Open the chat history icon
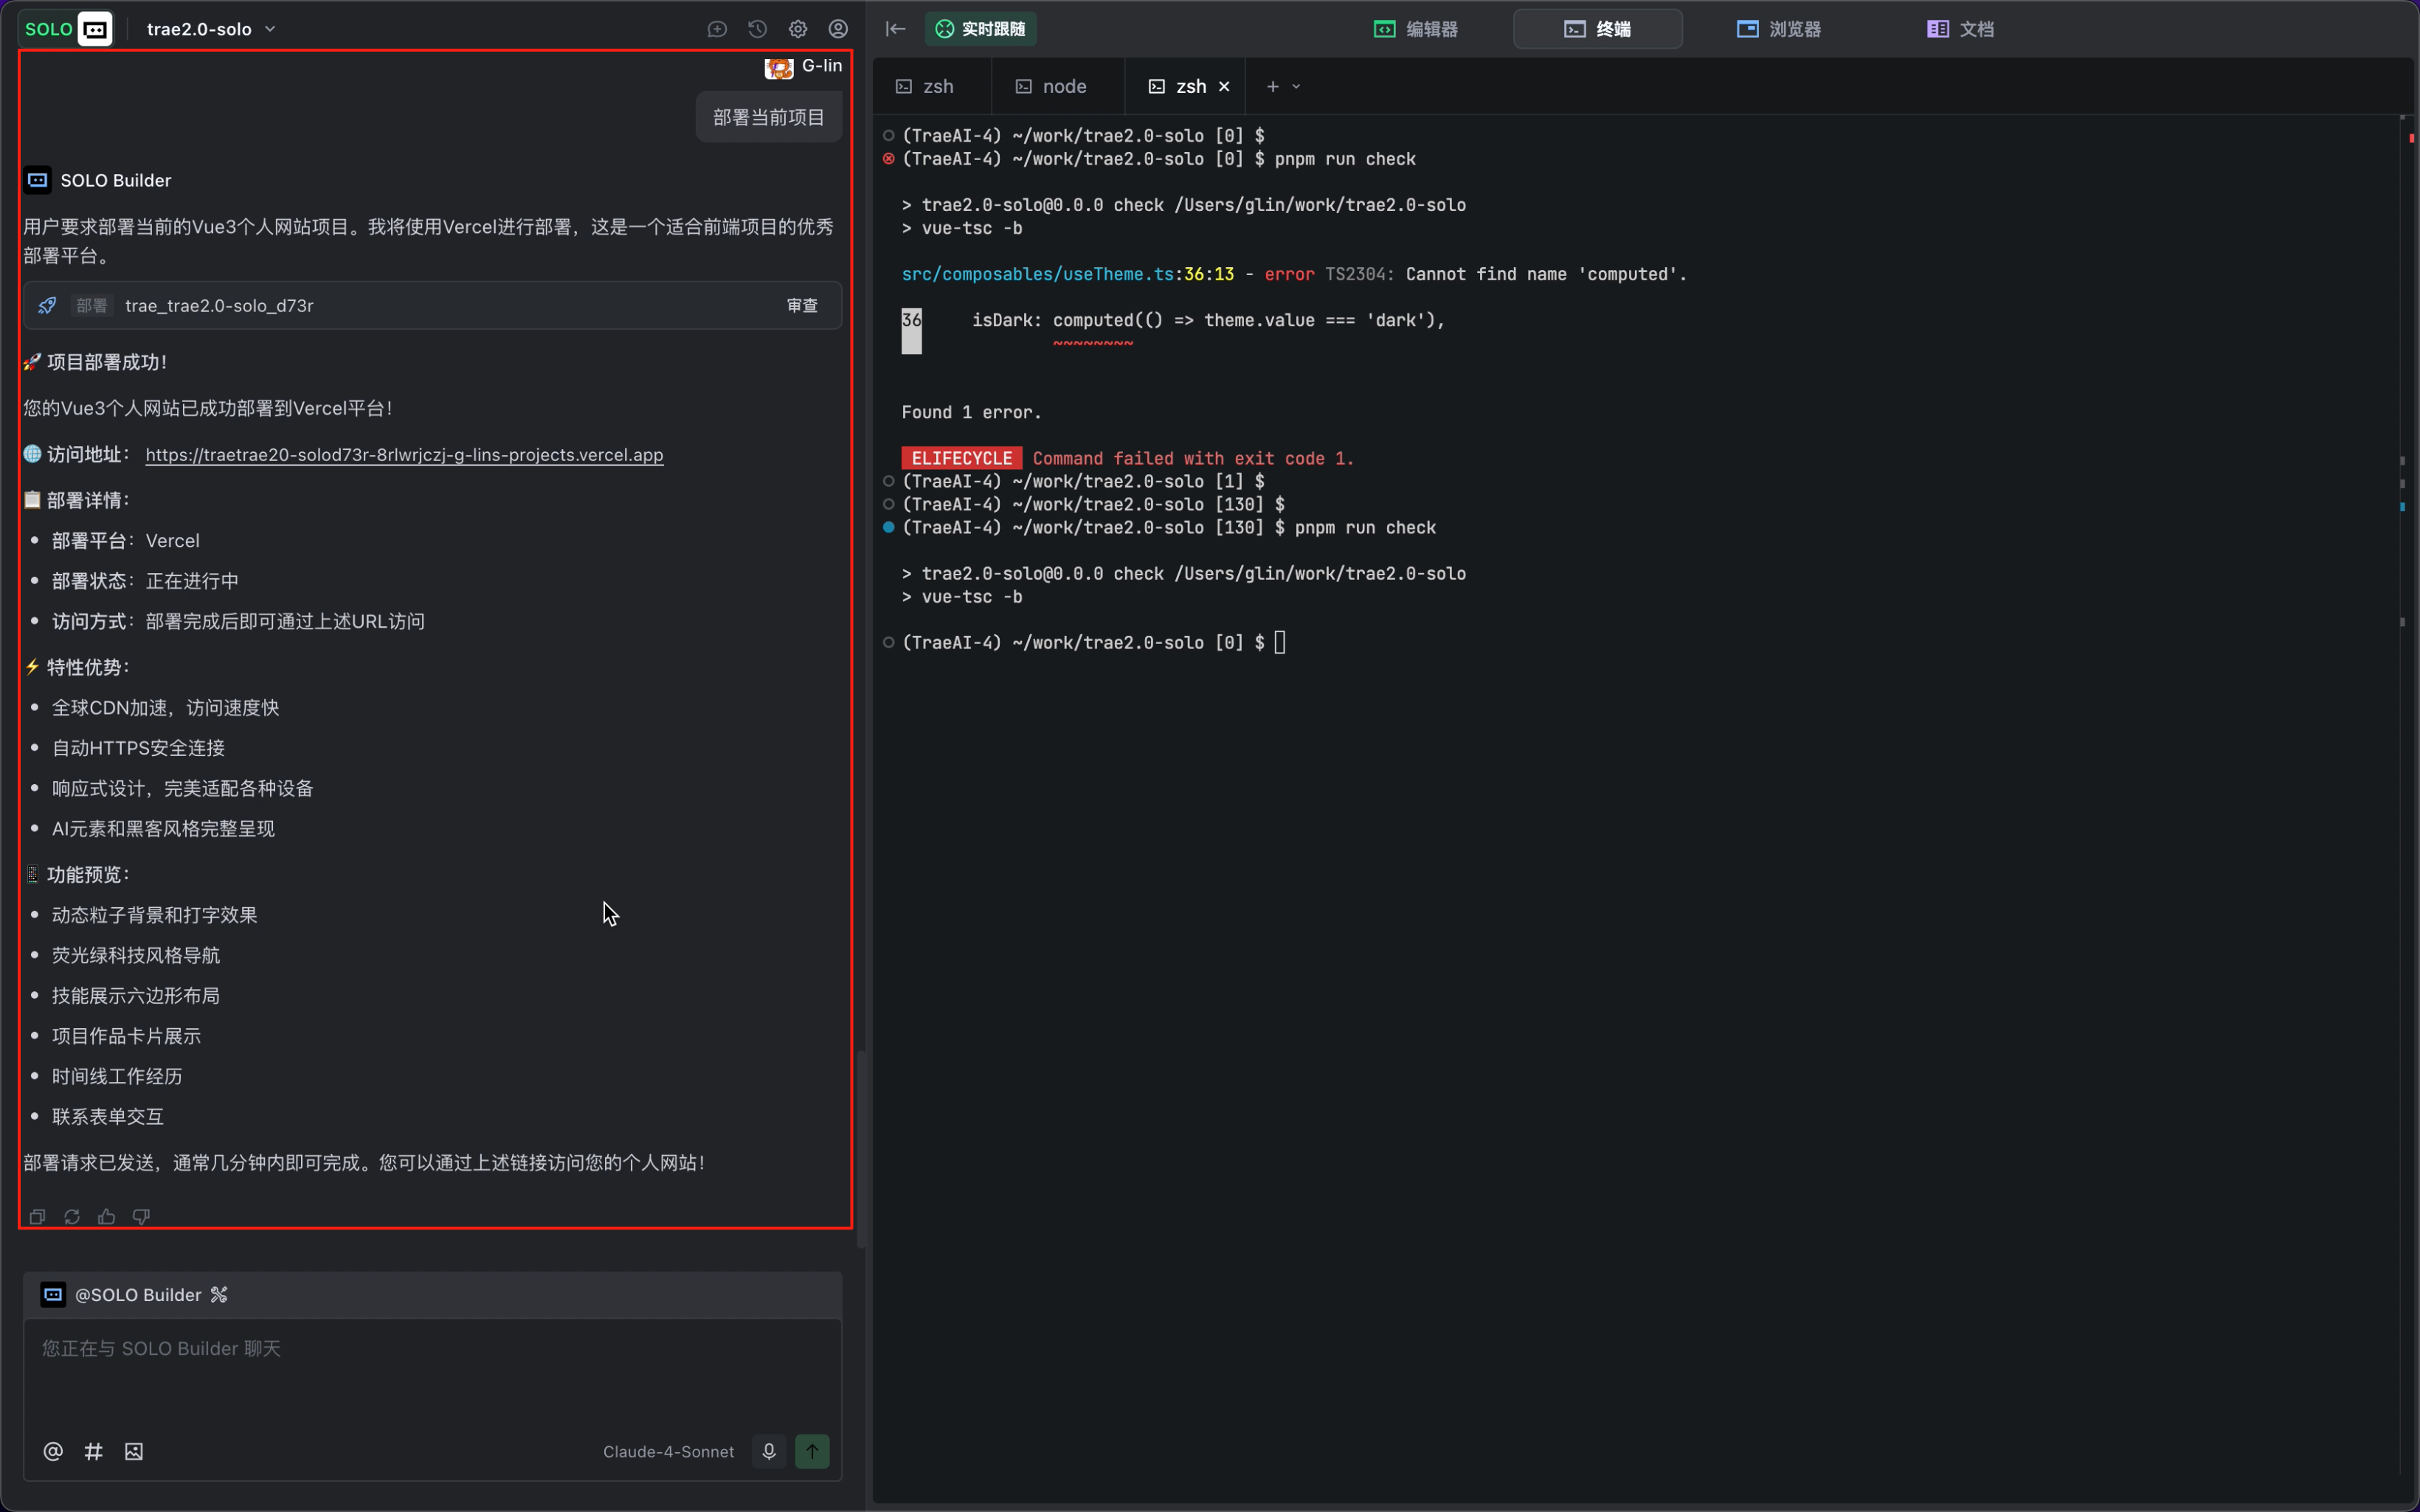This screenshot has width=2420, height=1512. [x=757, y=29]
